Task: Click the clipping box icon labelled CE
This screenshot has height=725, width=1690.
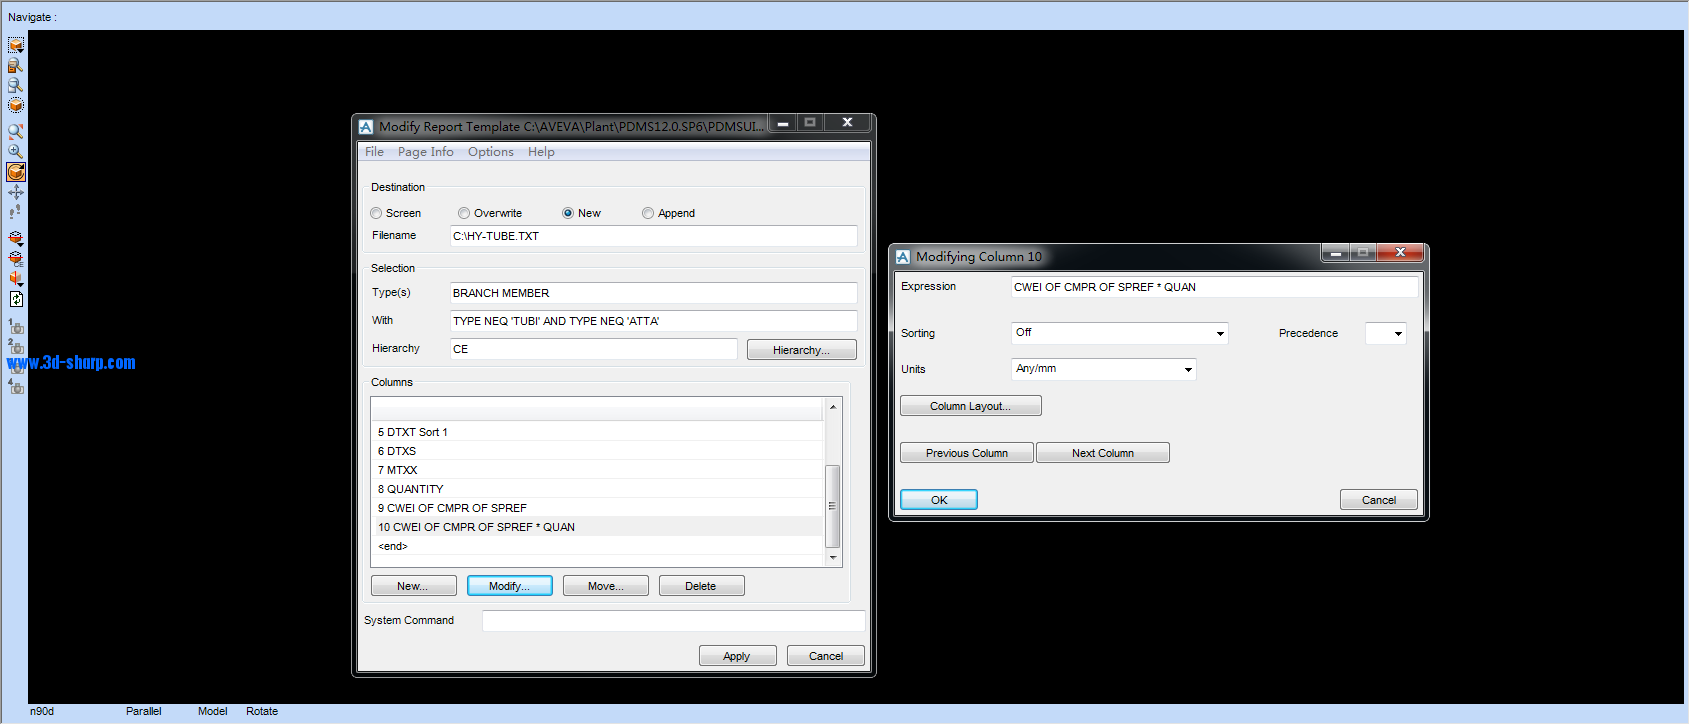Action: coord(16,258)
